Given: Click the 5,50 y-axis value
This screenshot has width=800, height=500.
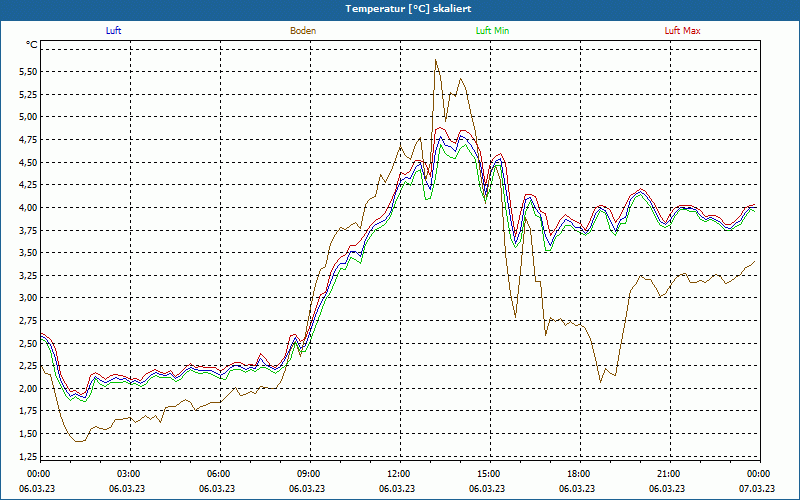Looking at the screenshot, I should pos(28,72).
